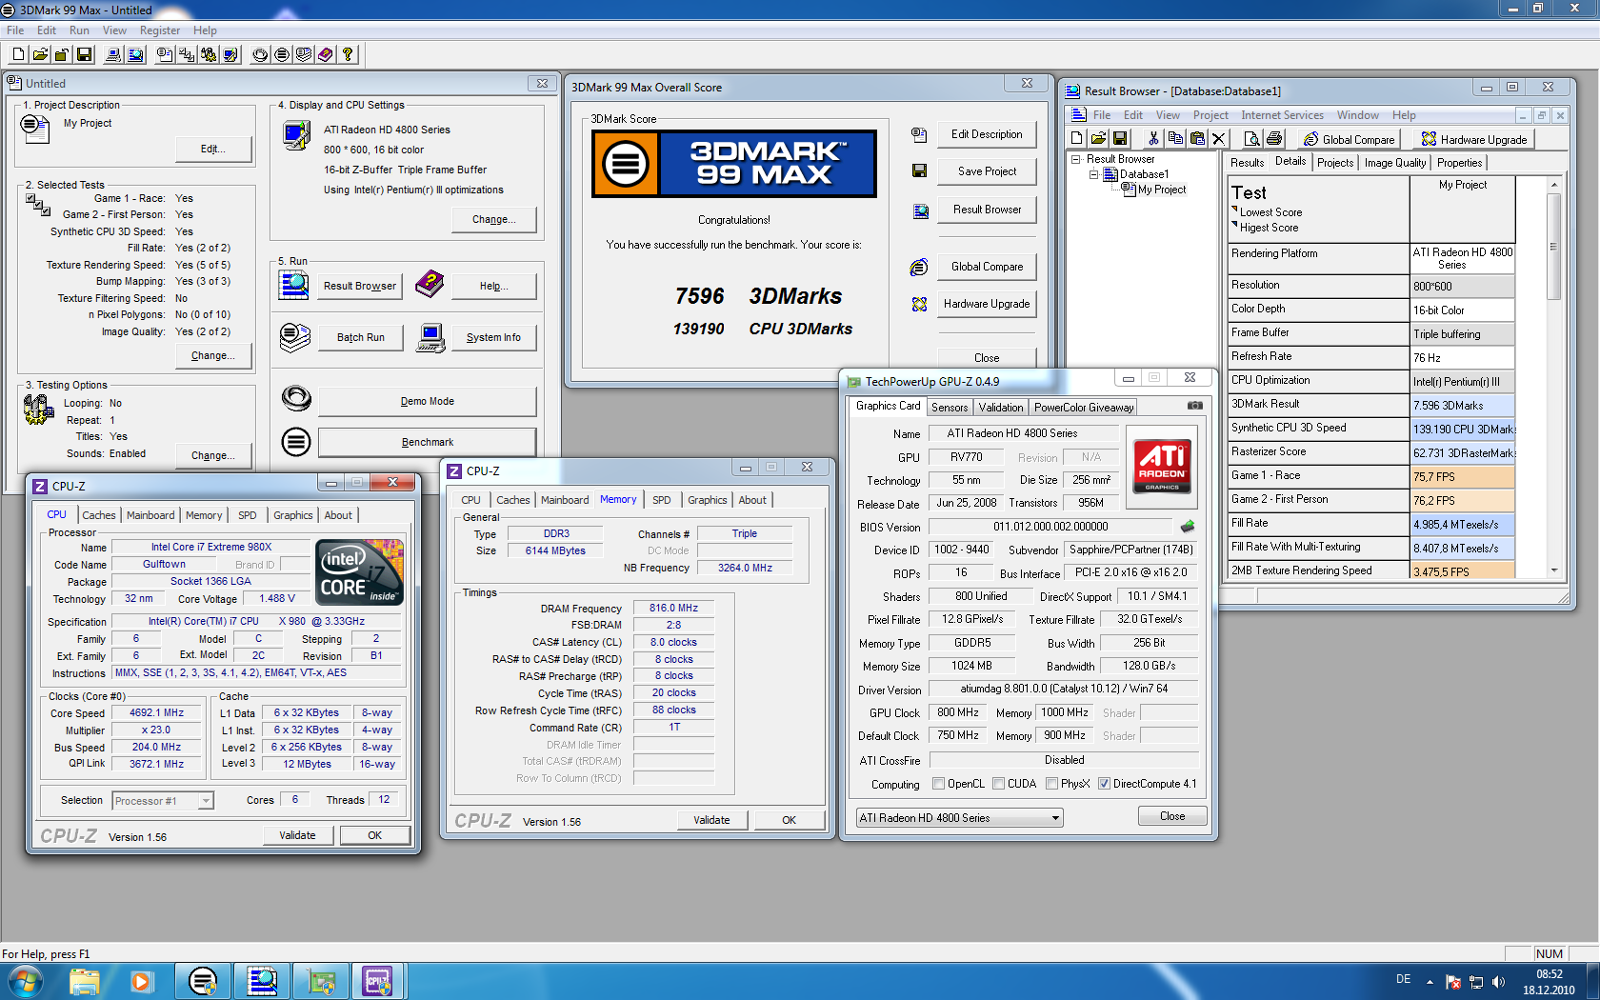The height and width of the screenshot is (1000, 1600).
Task: Click the Print Preview icon in Result Browser
Action: (1251, 139)
